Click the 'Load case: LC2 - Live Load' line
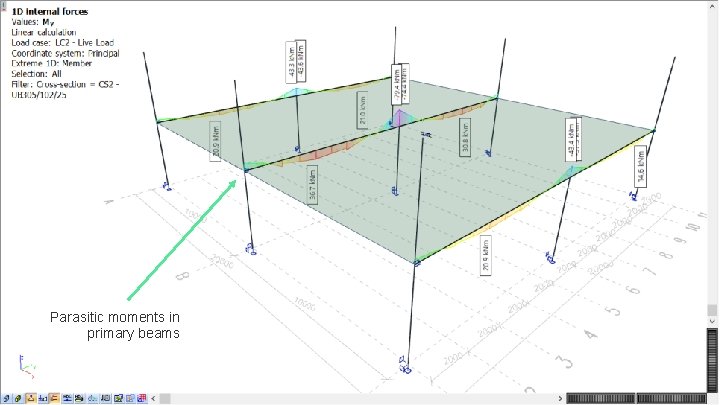This screenshot has width=720, height=405. (x=62, y=42)
